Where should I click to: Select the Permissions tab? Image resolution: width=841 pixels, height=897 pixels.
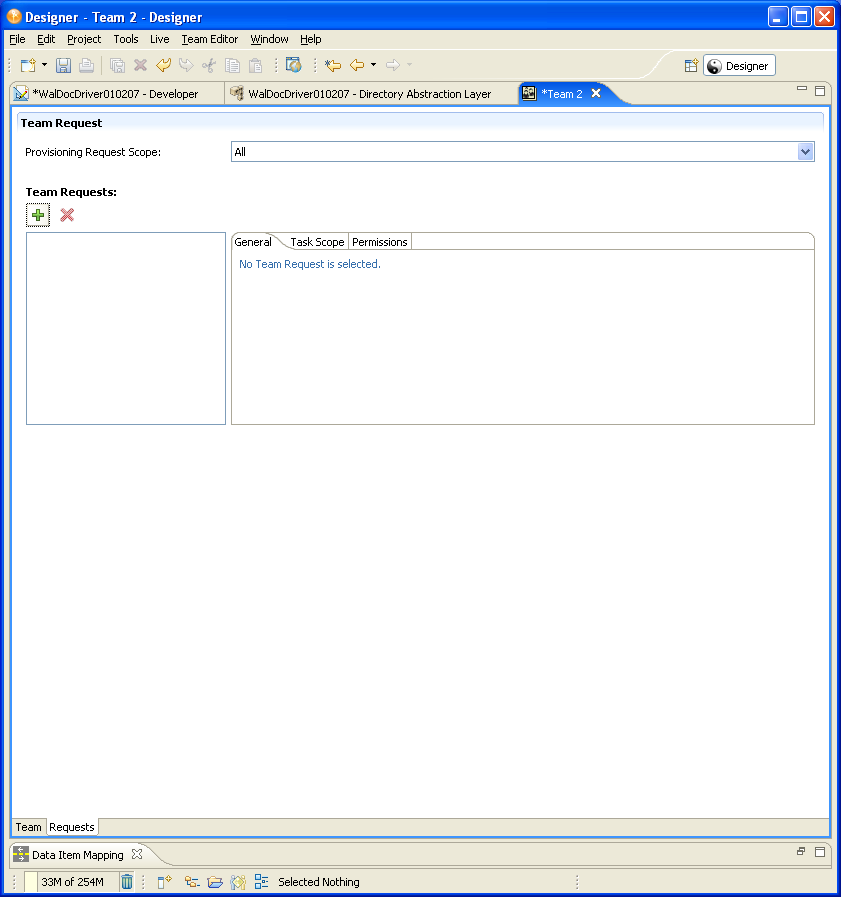coord(380,242)
